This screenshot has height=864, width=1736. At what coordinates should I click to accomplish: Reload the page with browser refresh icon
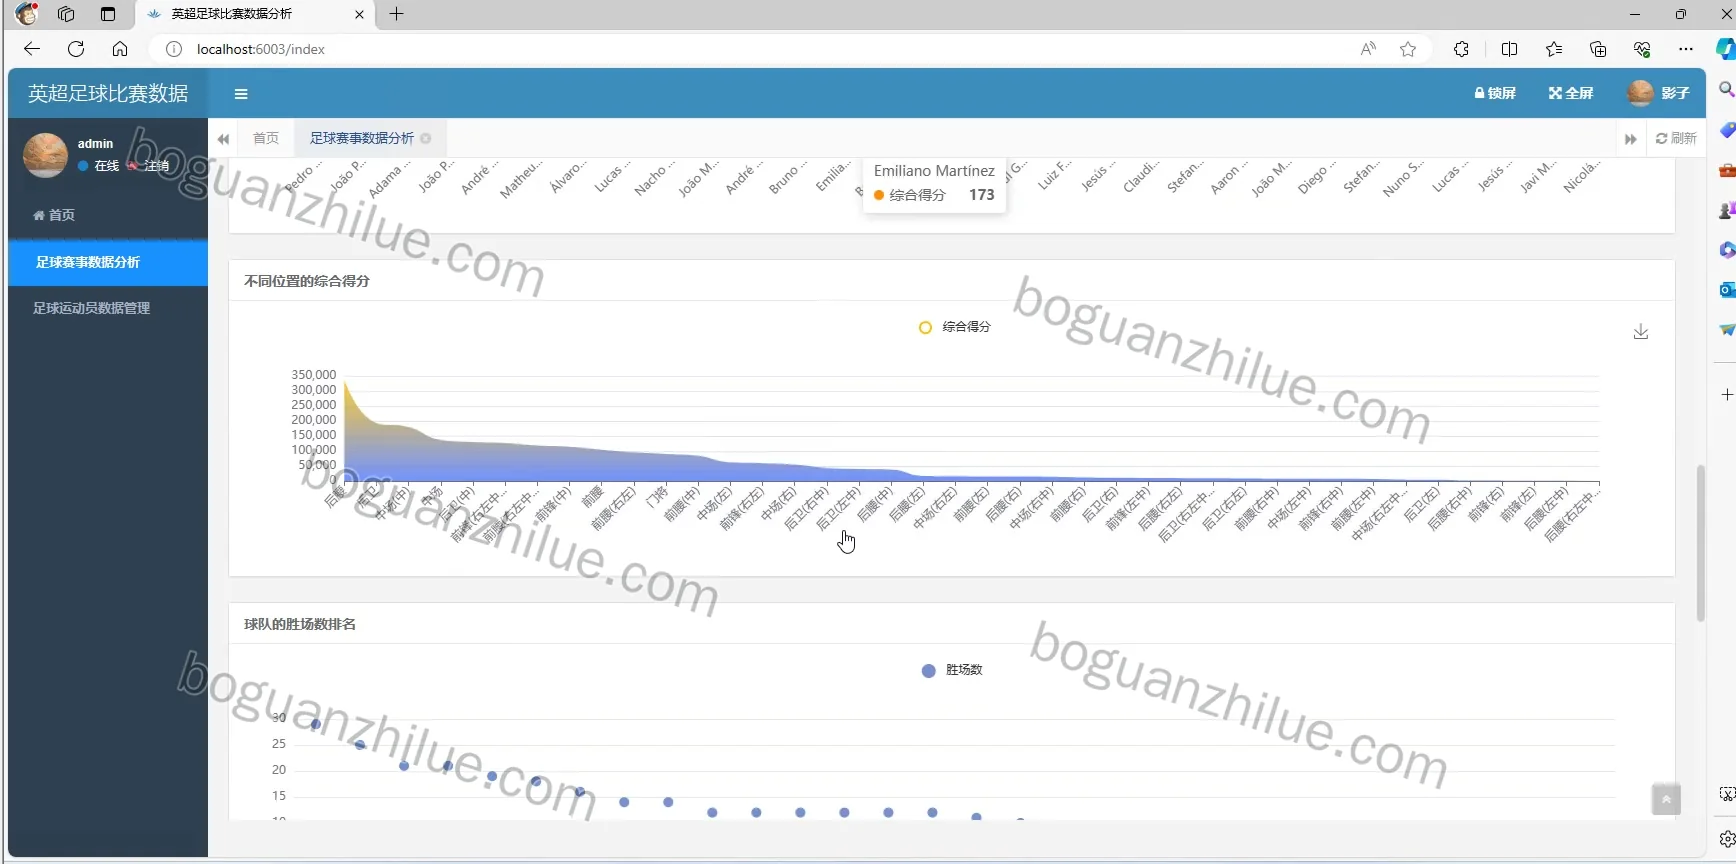[x=76, y=49]
